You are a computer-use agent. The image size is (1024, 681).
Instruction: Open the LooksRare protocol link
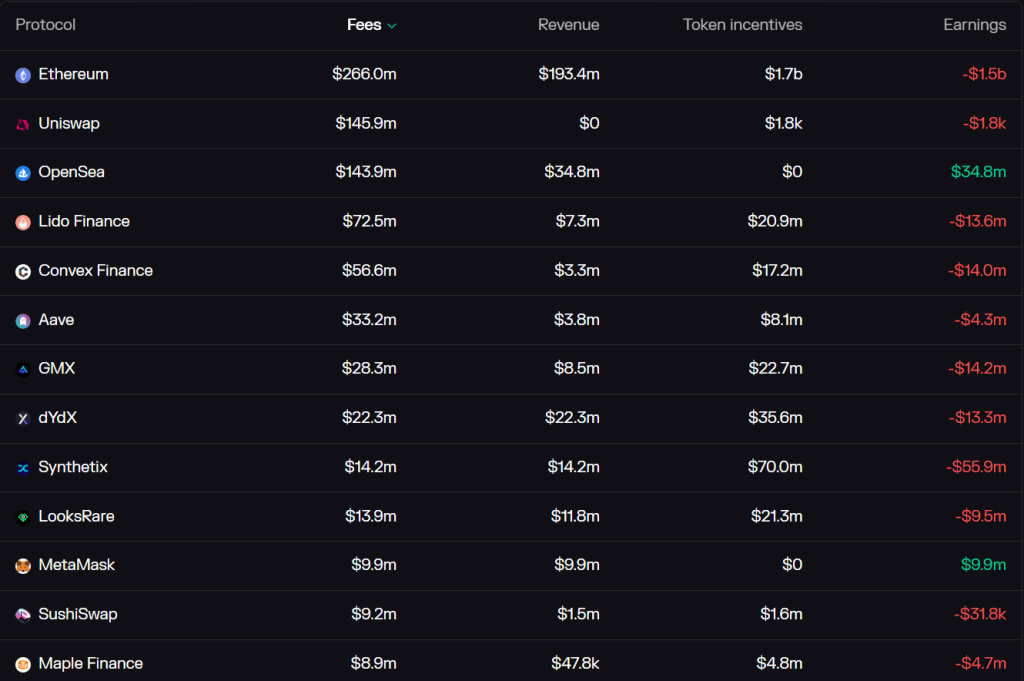[x=76, y=517]
